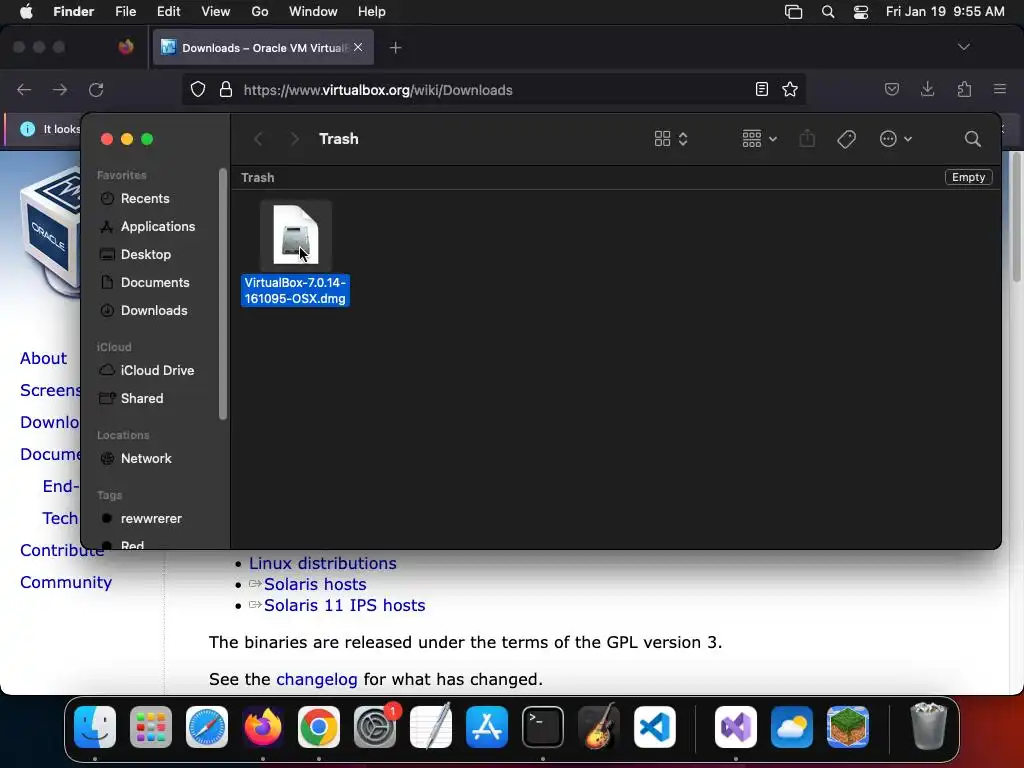Open the changelog link

point(317,679)
